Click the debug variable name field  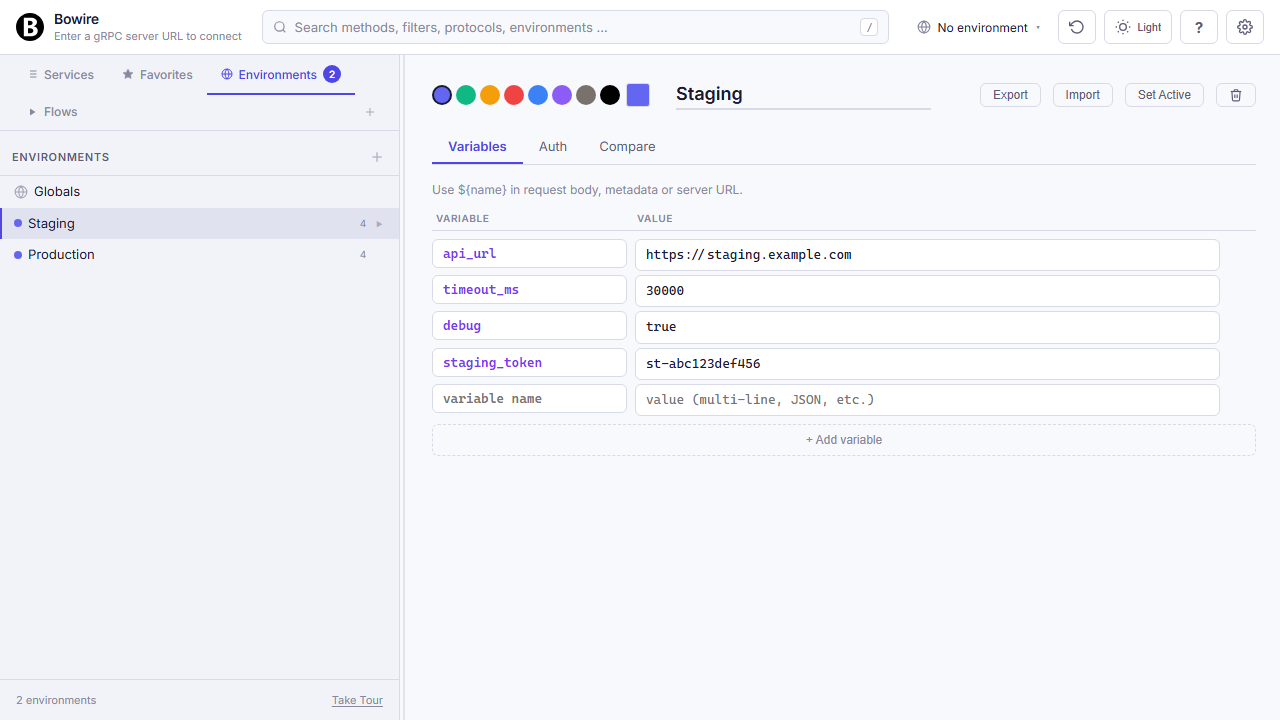529,326
